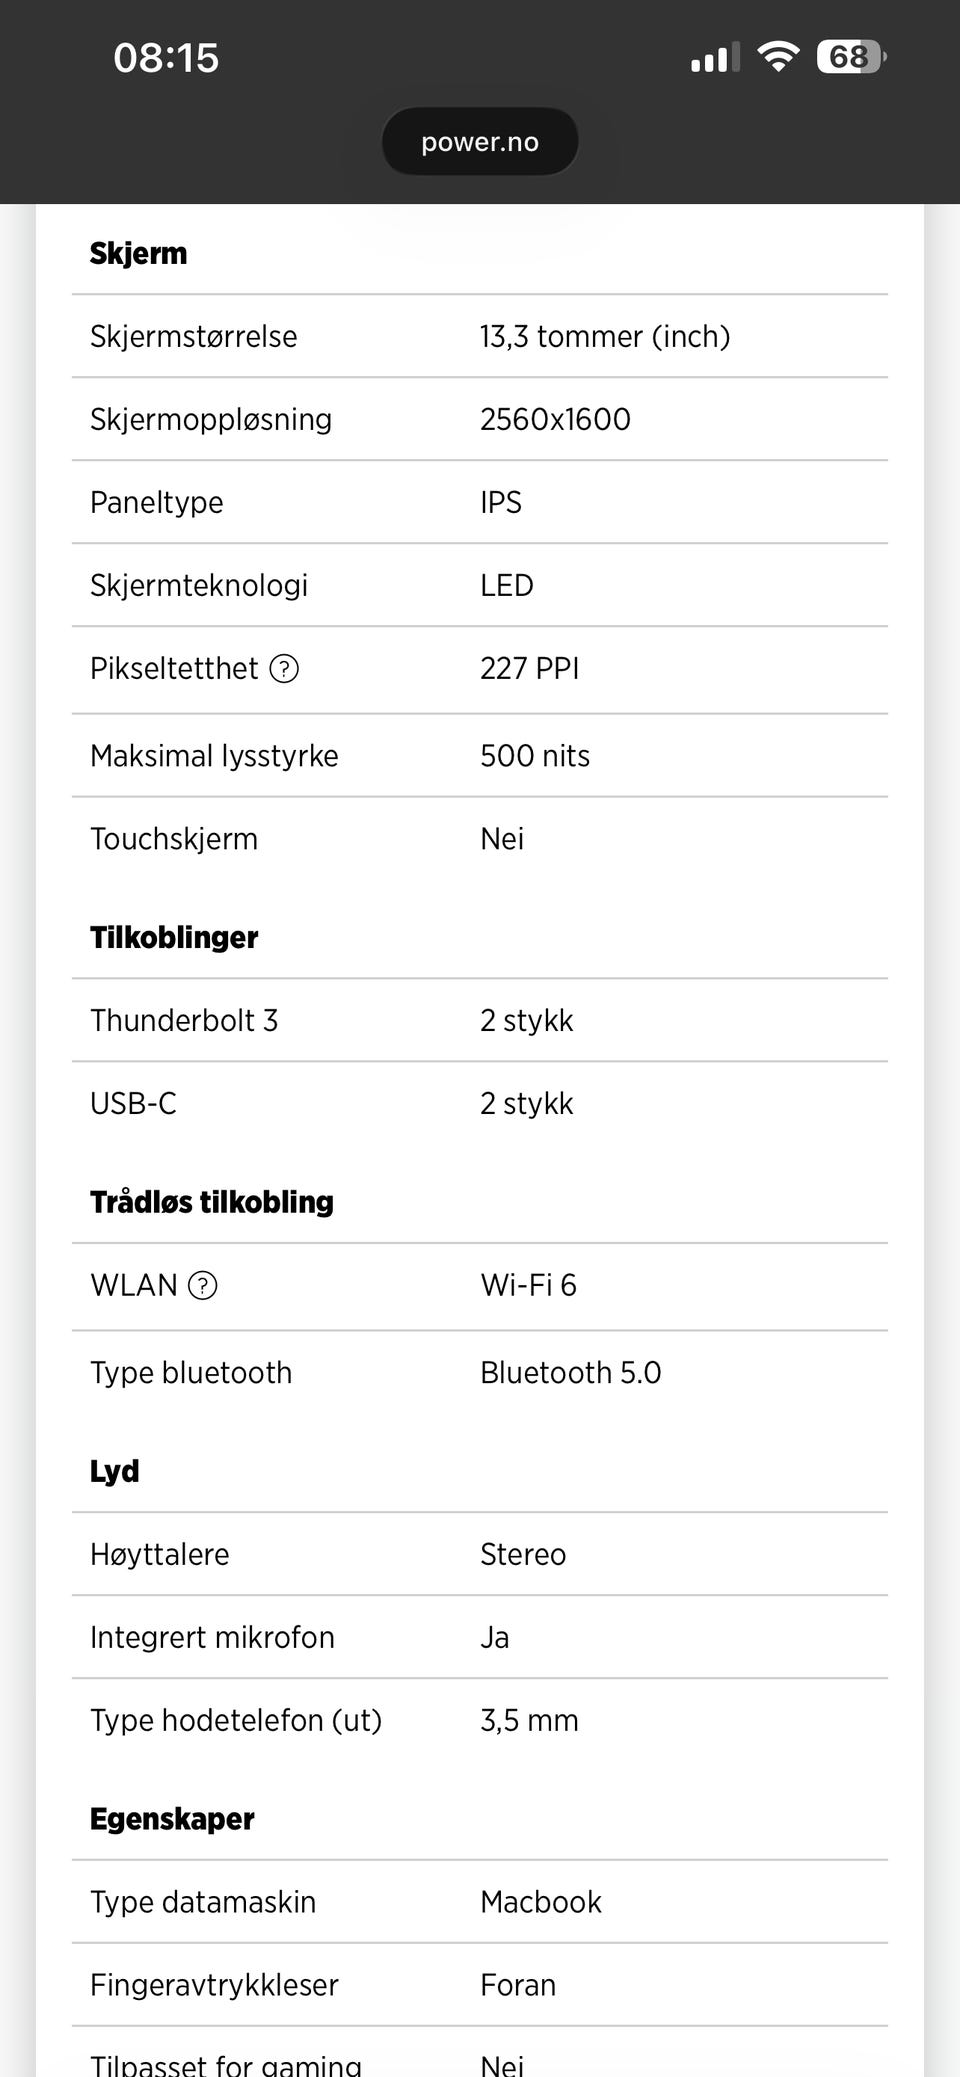960x2077 pixels.
Task: Tap the Egenskaper section heading
Action: click(172, 1818)
